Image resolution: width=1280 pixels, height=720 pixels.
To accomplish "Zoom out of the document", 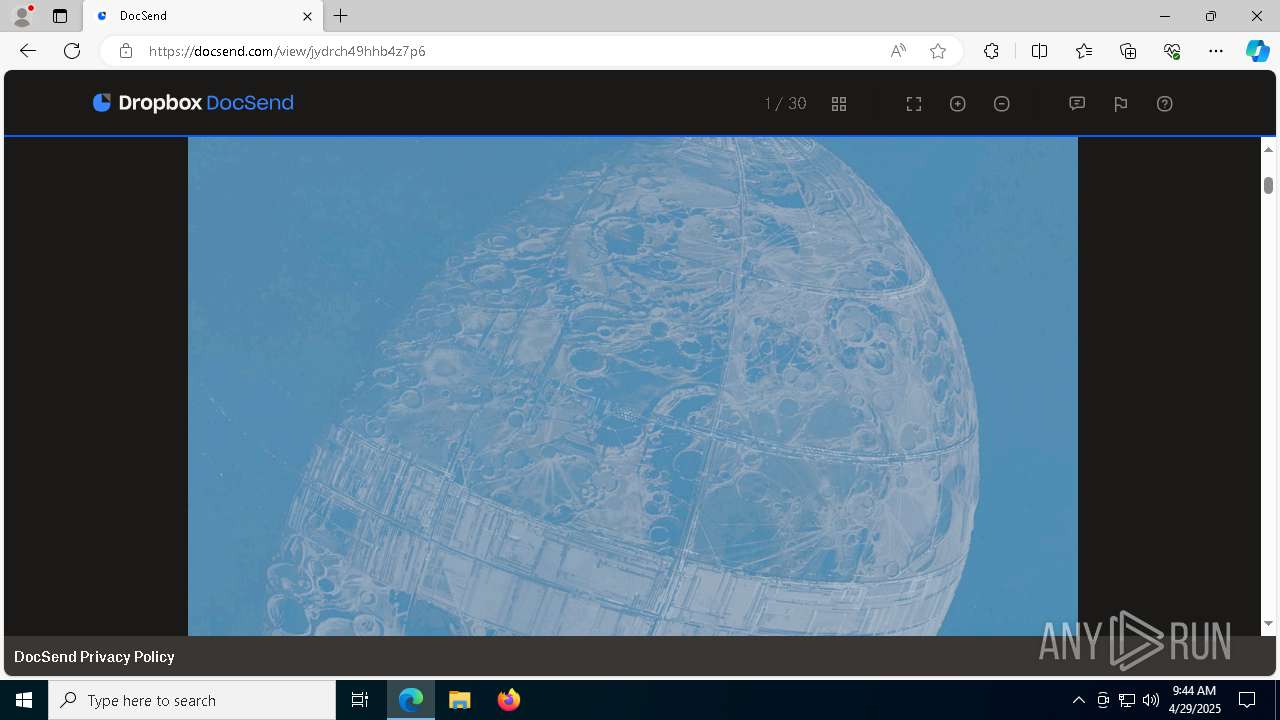I will click(x=1002, y=104).
